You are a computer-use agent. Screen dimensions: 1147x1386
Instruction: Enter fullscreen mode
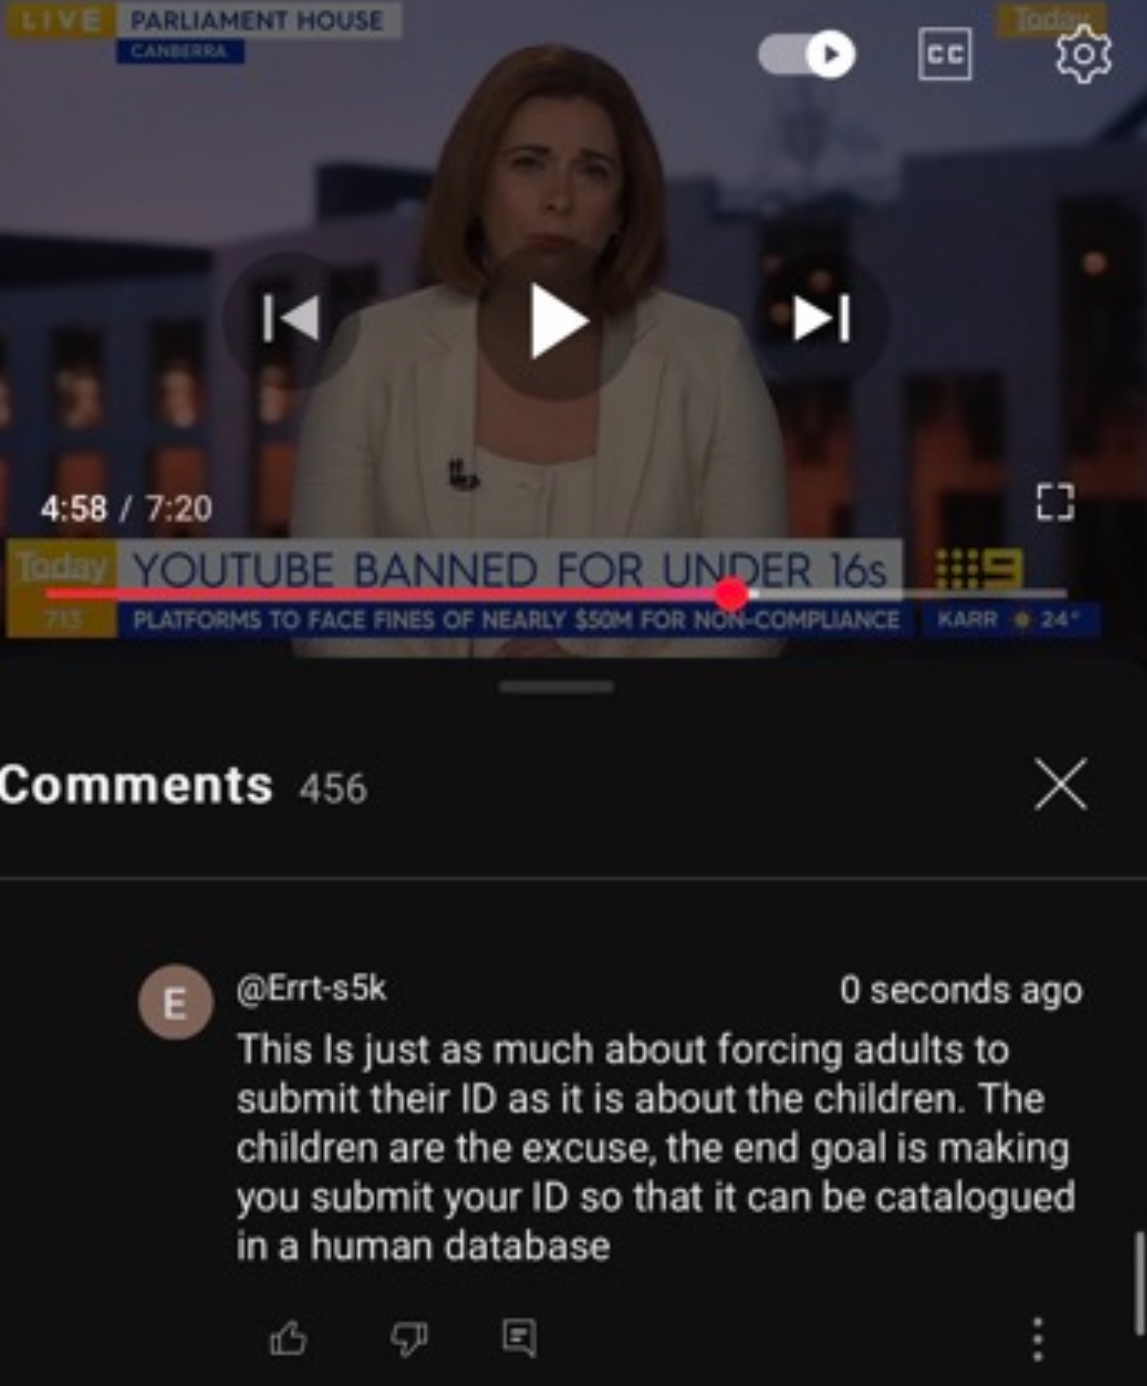pyautogui.click(x=1055, y=502)
